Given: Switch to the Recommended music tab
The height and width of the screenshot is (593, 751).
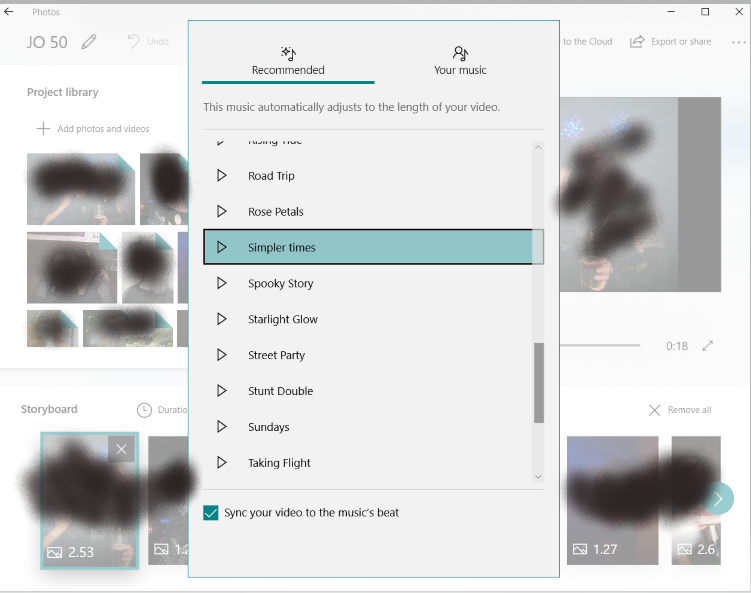Looking at the screenshot, I should coord(288,62).
